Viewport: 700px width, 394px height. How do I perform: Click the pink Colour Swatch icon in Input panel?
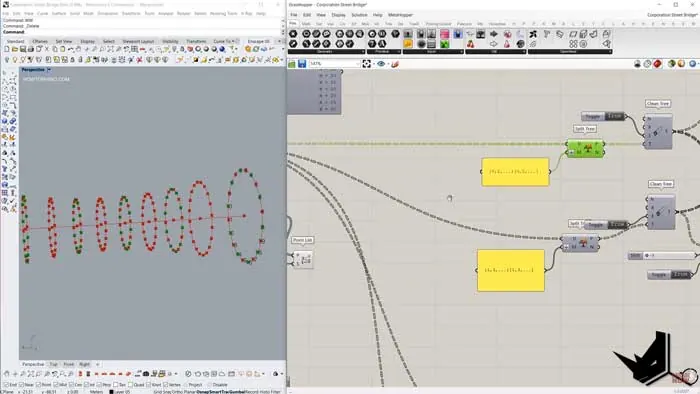click(444, 34)
